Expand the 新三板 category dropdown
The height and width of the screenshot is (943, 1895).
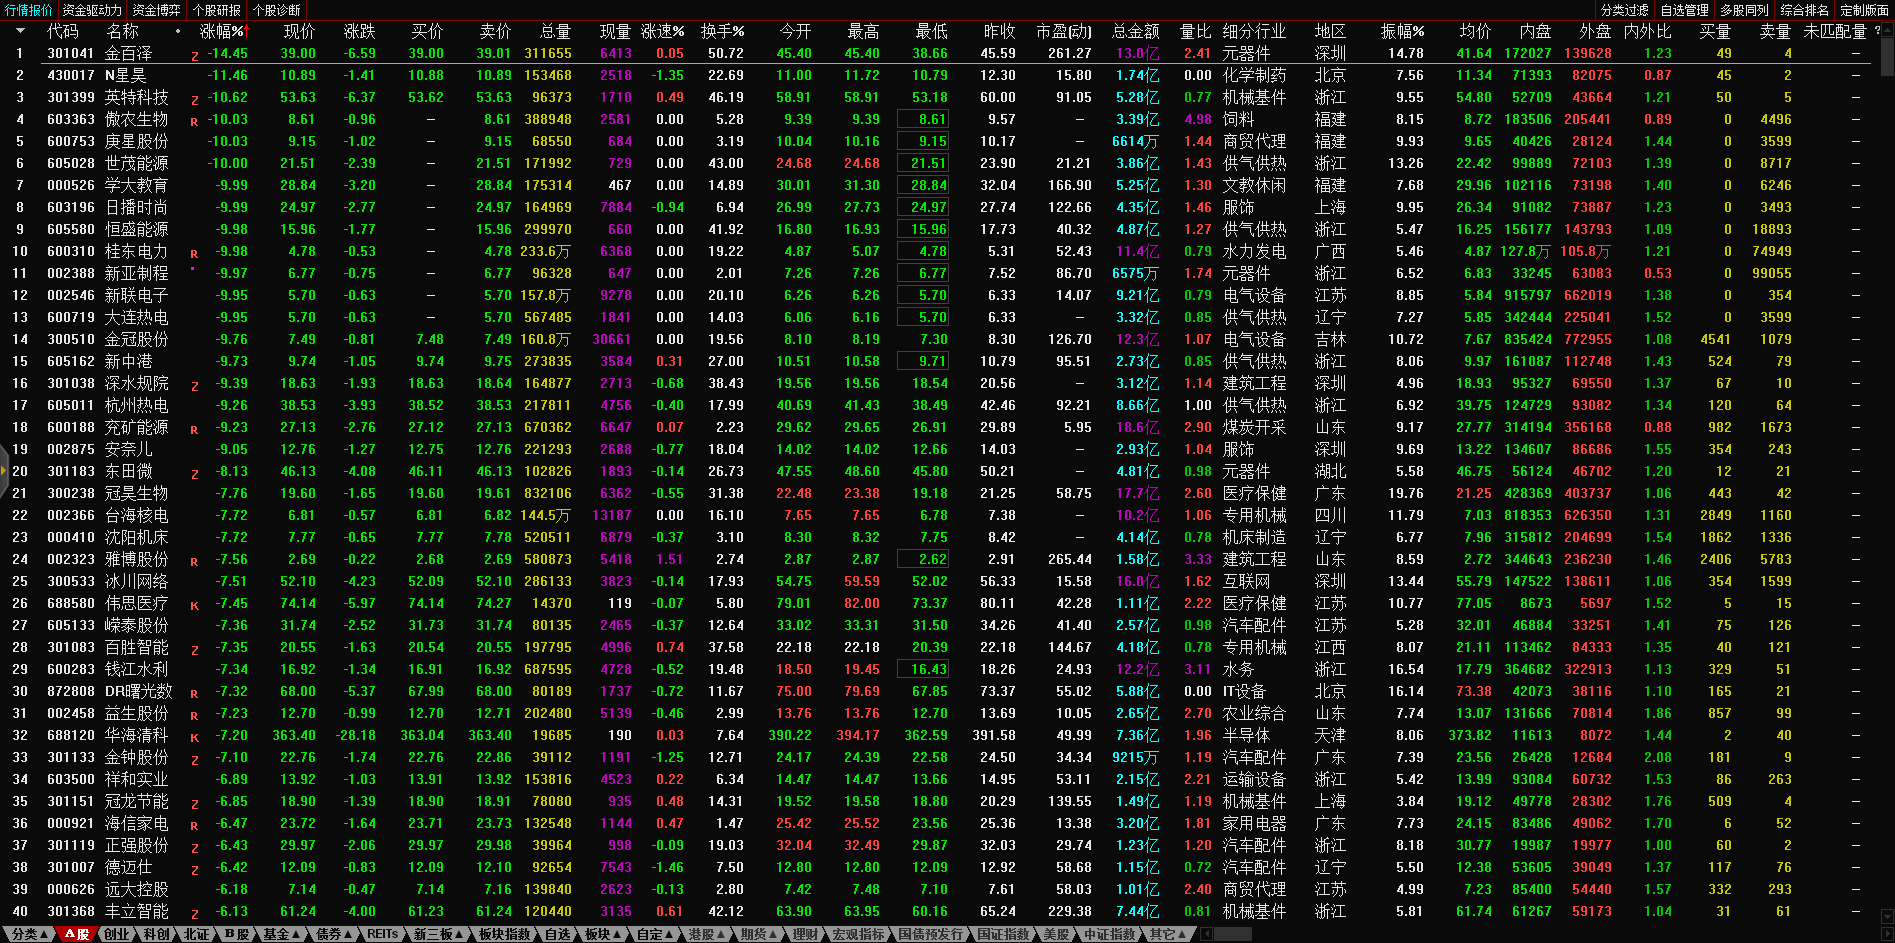click(438, 934)
